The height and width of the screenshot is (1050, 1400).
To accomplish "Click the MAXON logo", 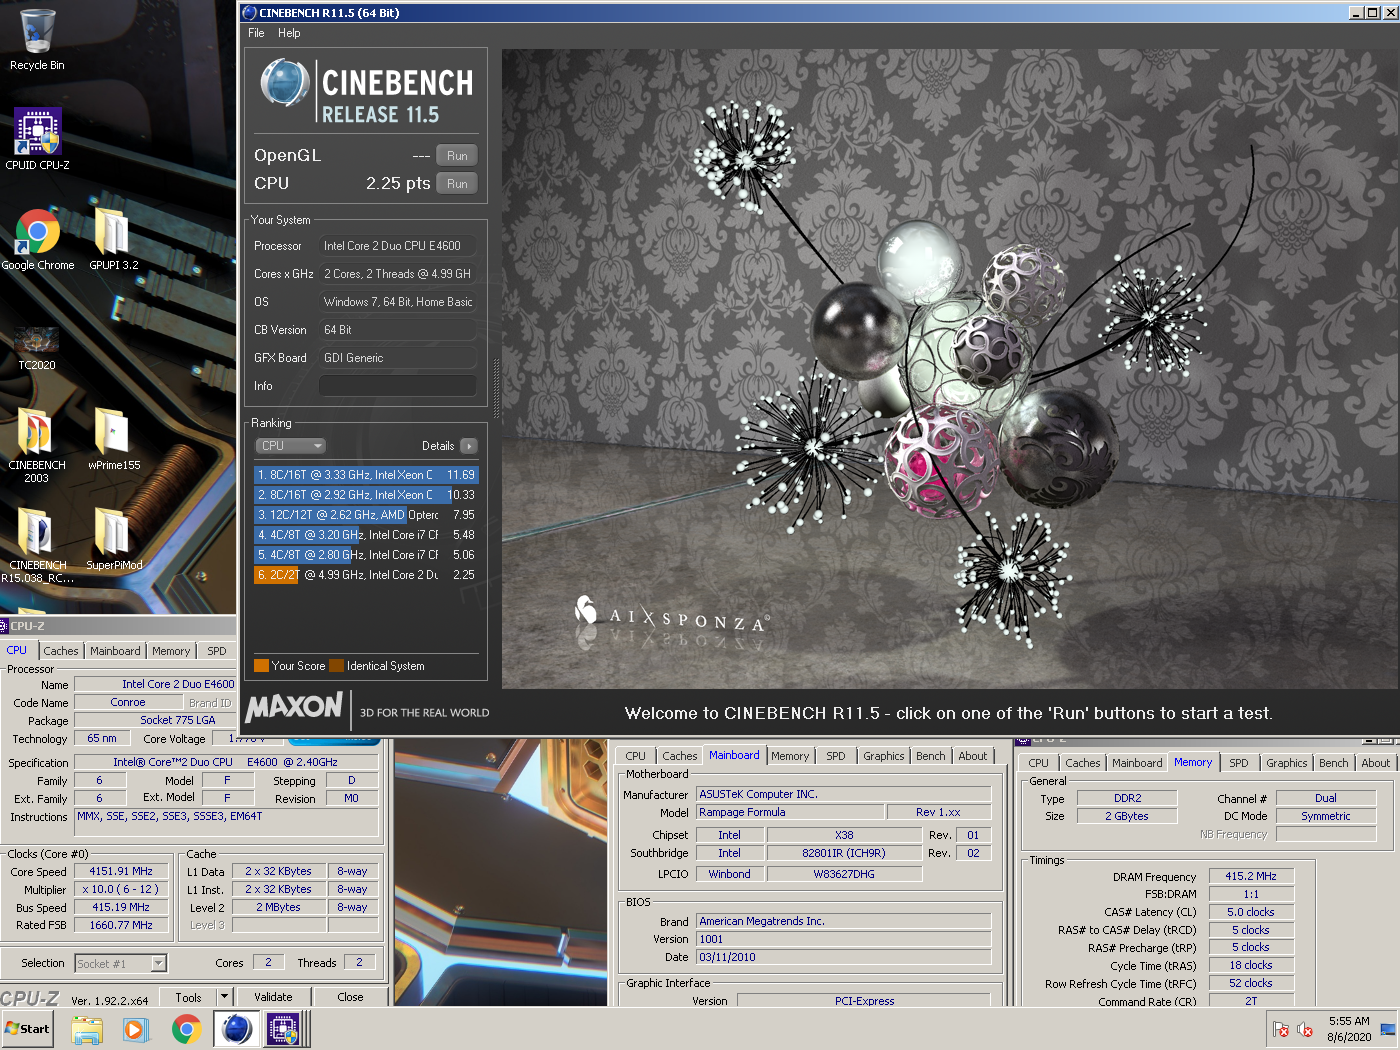I will coord(294,708).
